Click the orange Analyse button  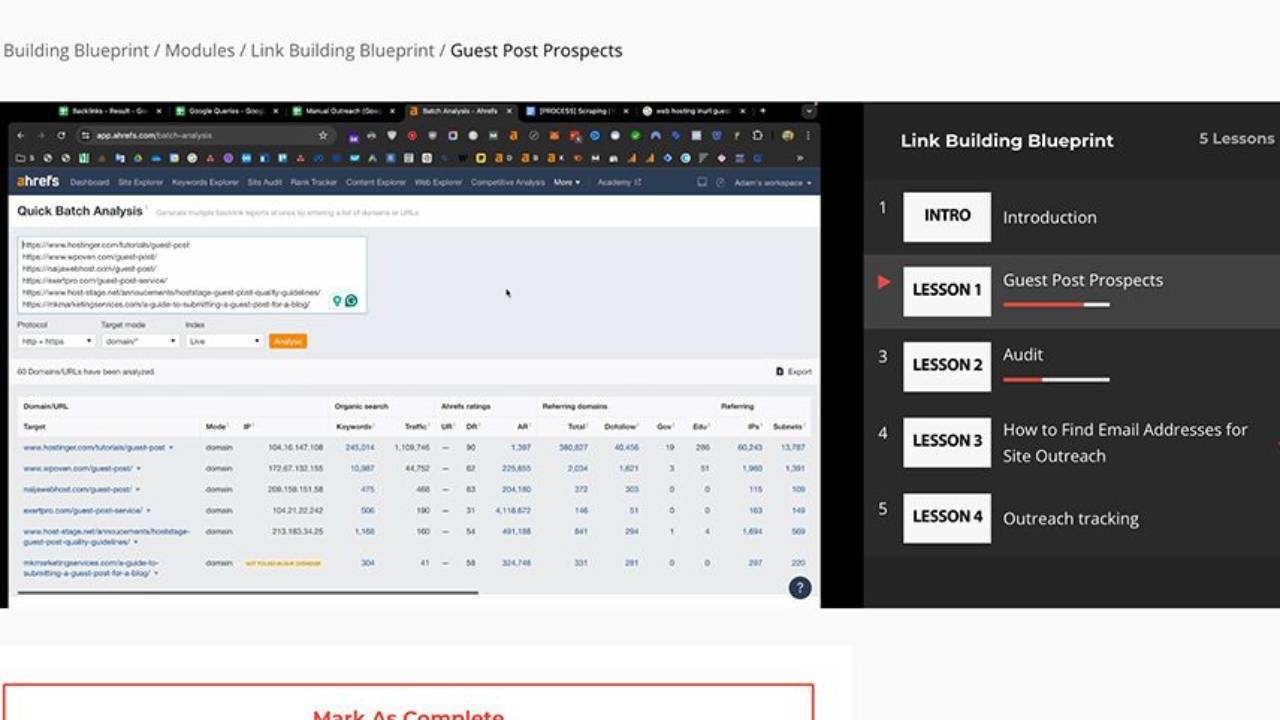click(x=288, y=341)
